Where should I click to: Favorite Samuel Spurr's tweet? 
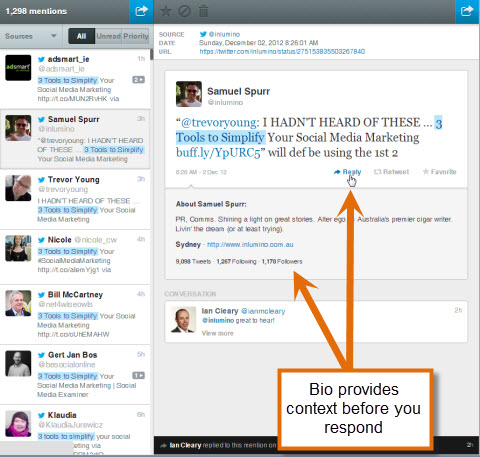(x=439, y=172)
